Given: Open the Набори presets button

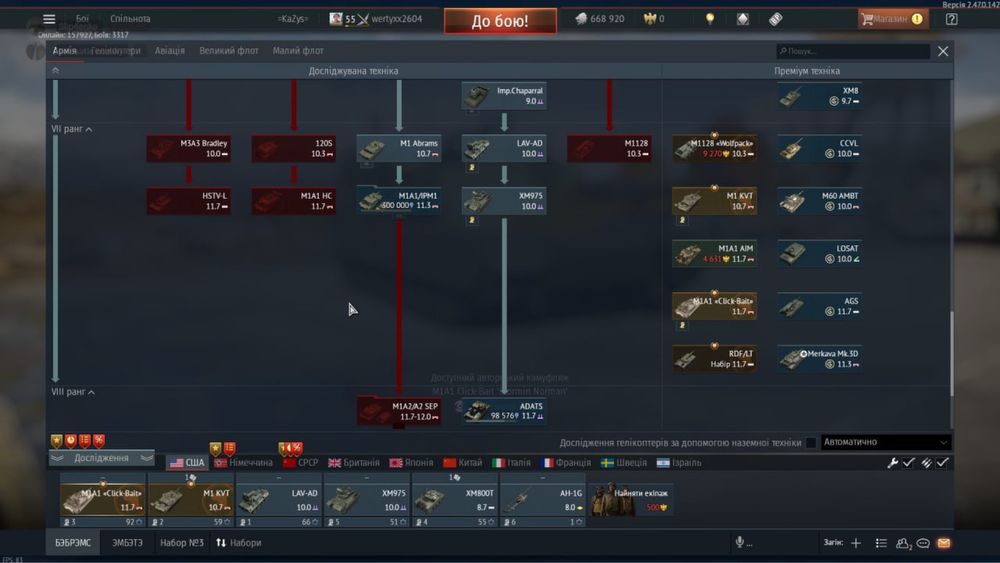Looking at the screenshot, I should 239,543.
